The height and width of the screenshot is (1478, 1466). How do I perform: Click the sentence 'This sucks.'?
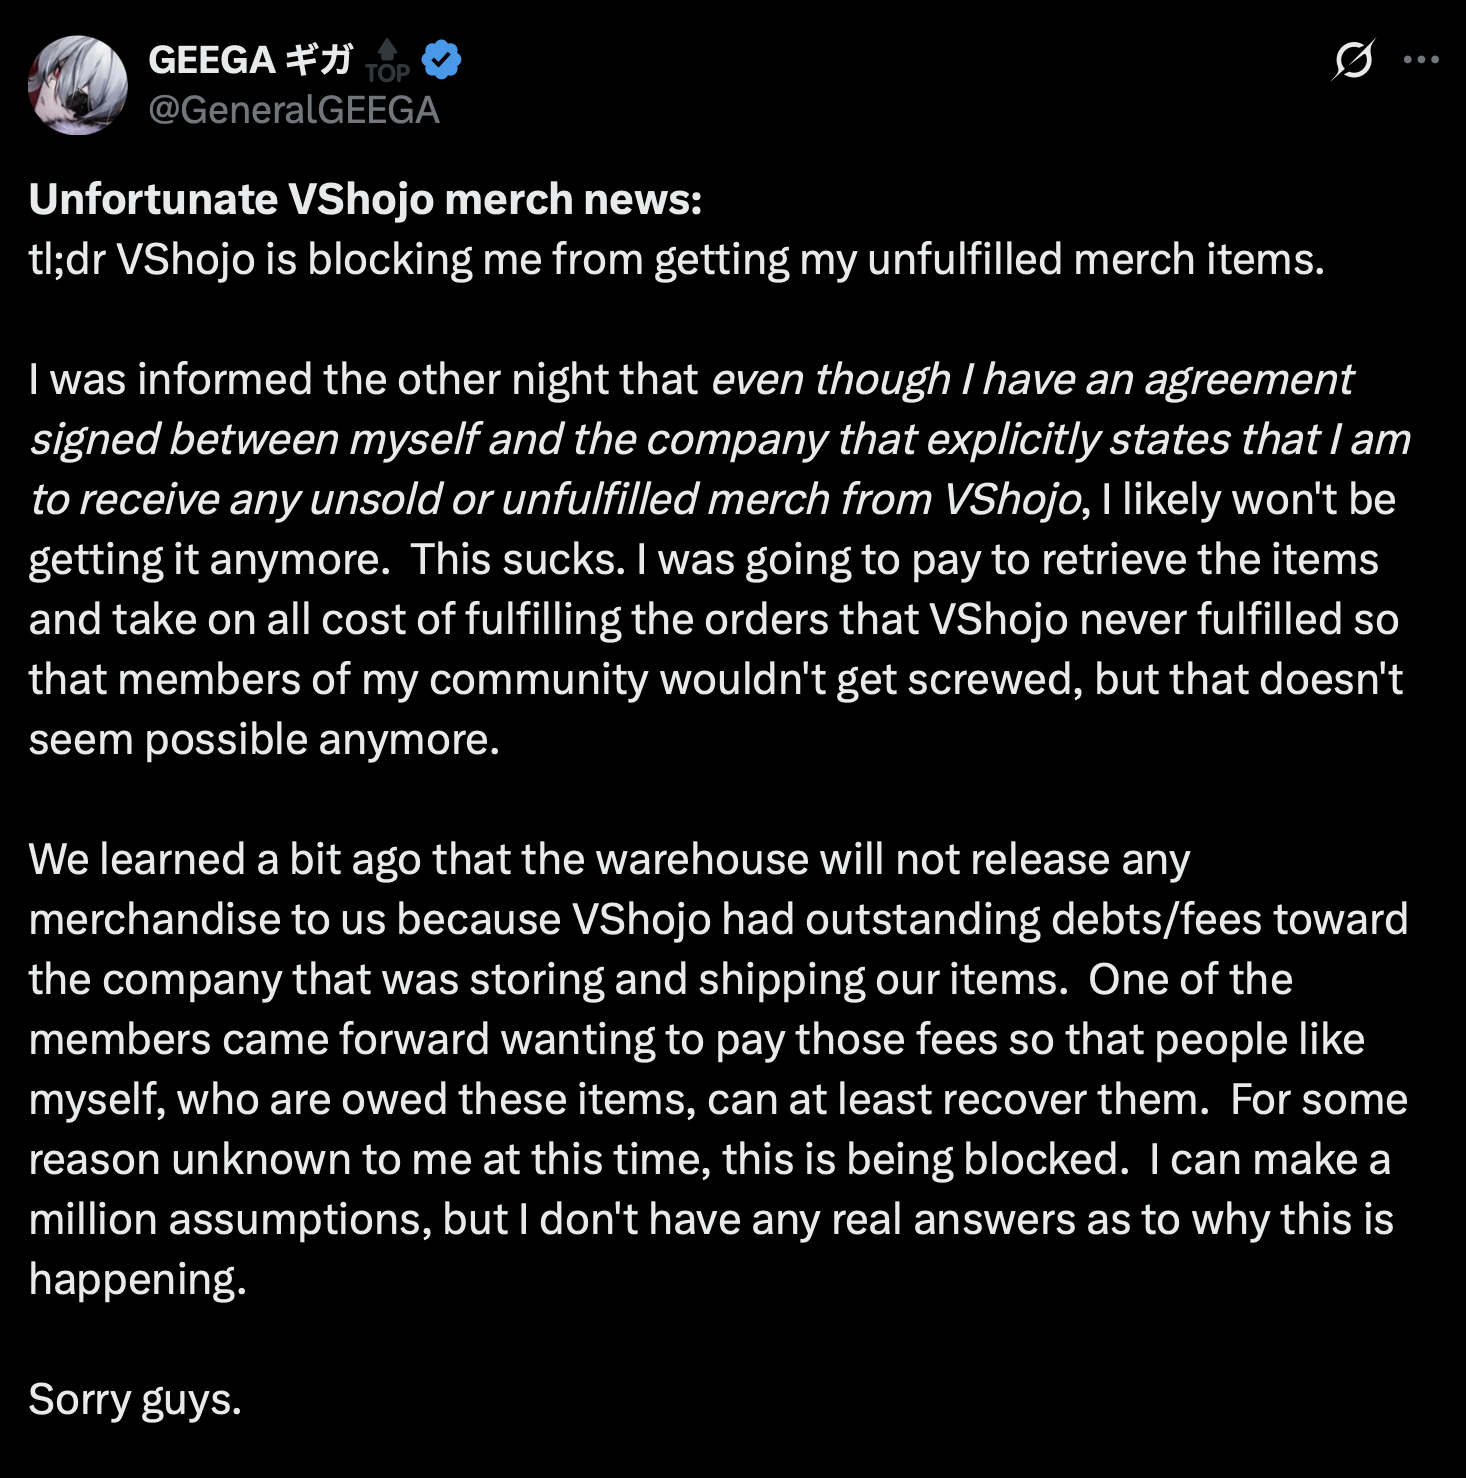(518, 560)
